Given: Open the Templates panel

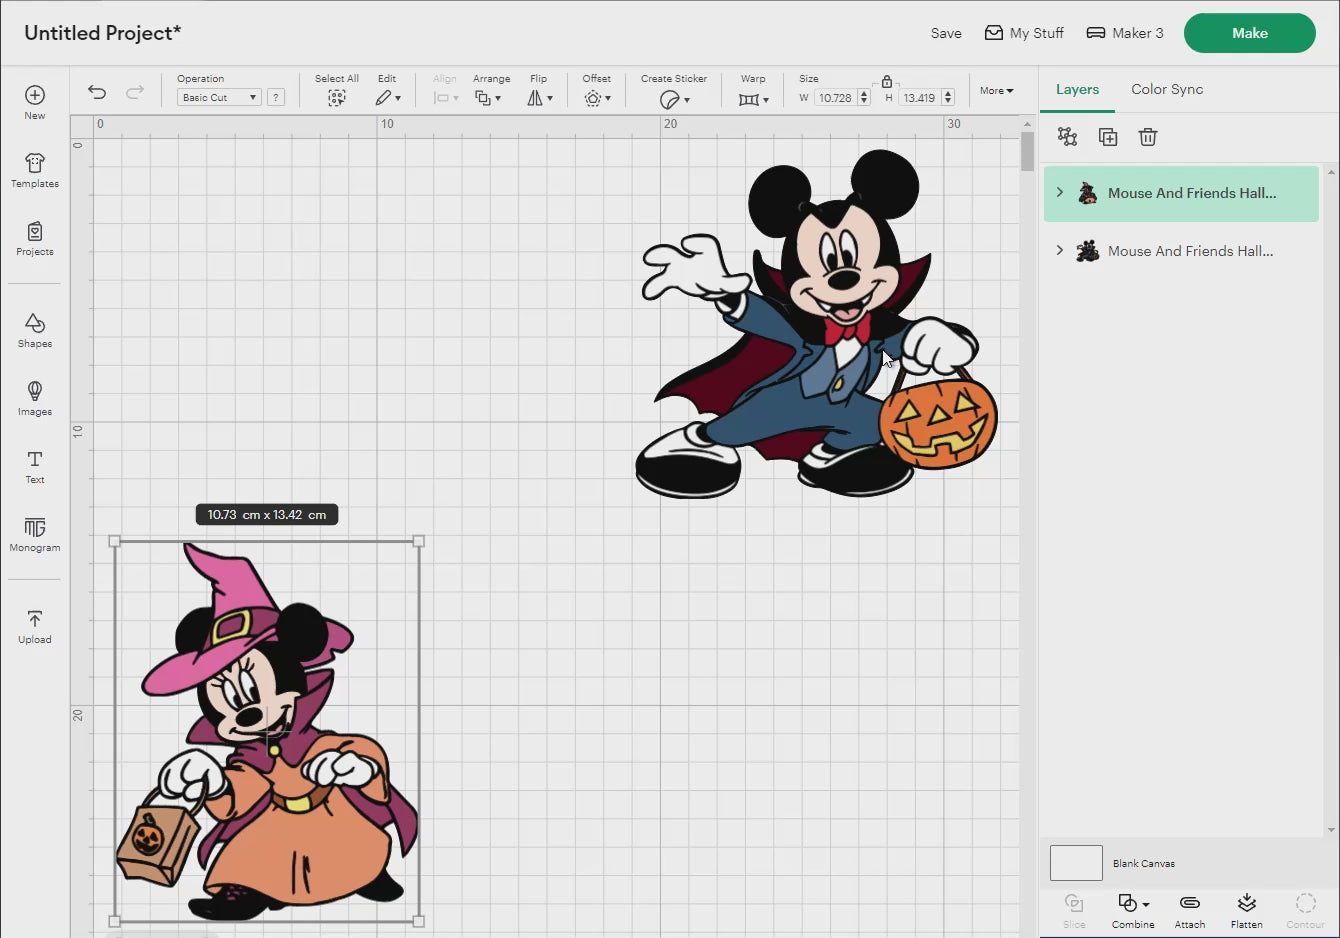Looking at the screenshot, I should pos(35,170).
